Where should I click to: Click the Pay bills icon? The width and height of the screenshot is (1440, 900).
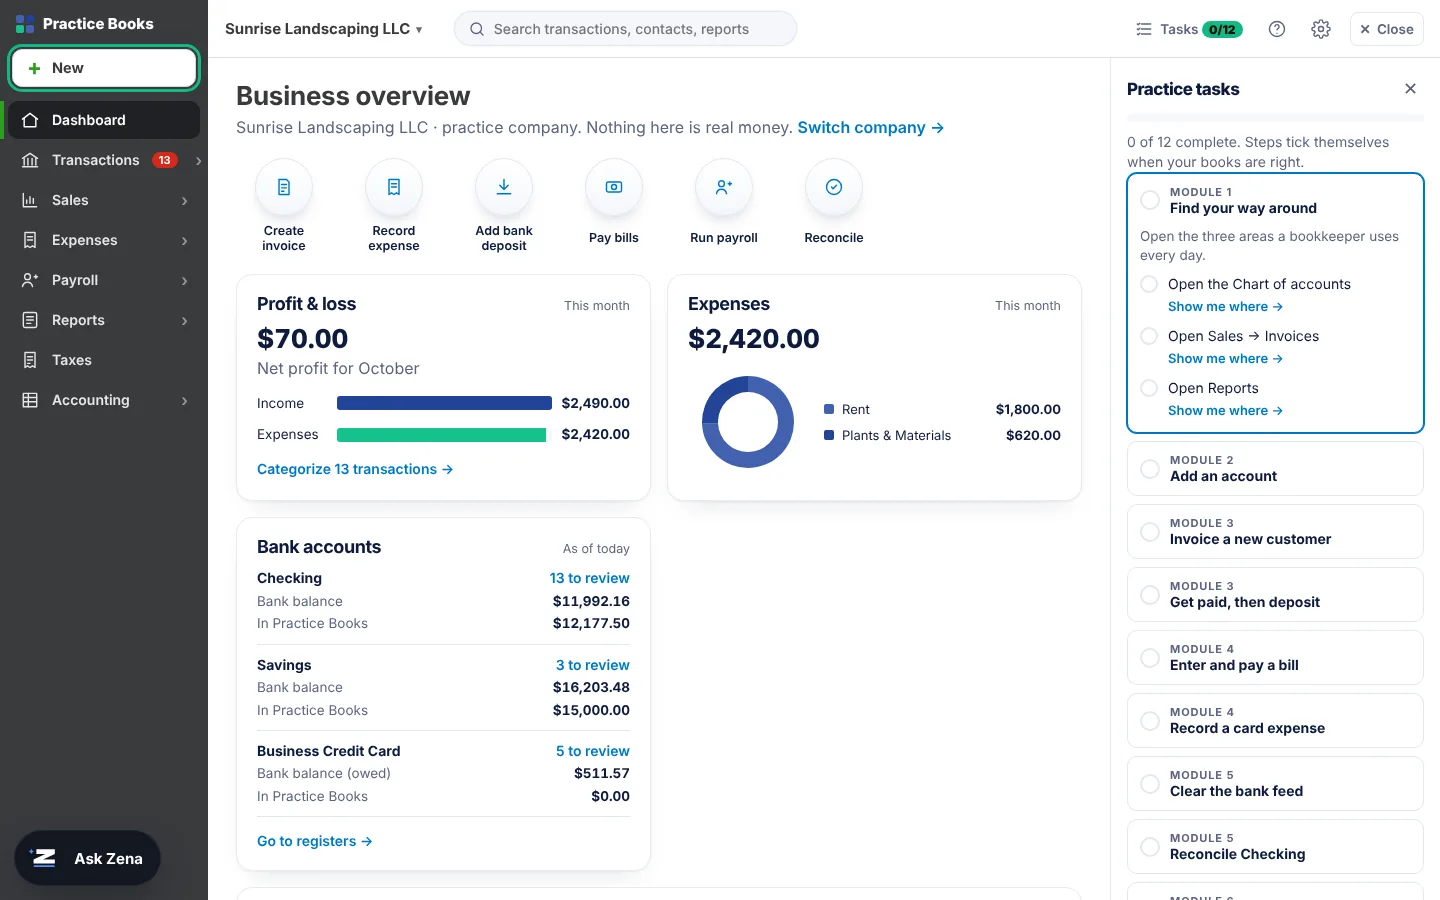coord(614,187)
